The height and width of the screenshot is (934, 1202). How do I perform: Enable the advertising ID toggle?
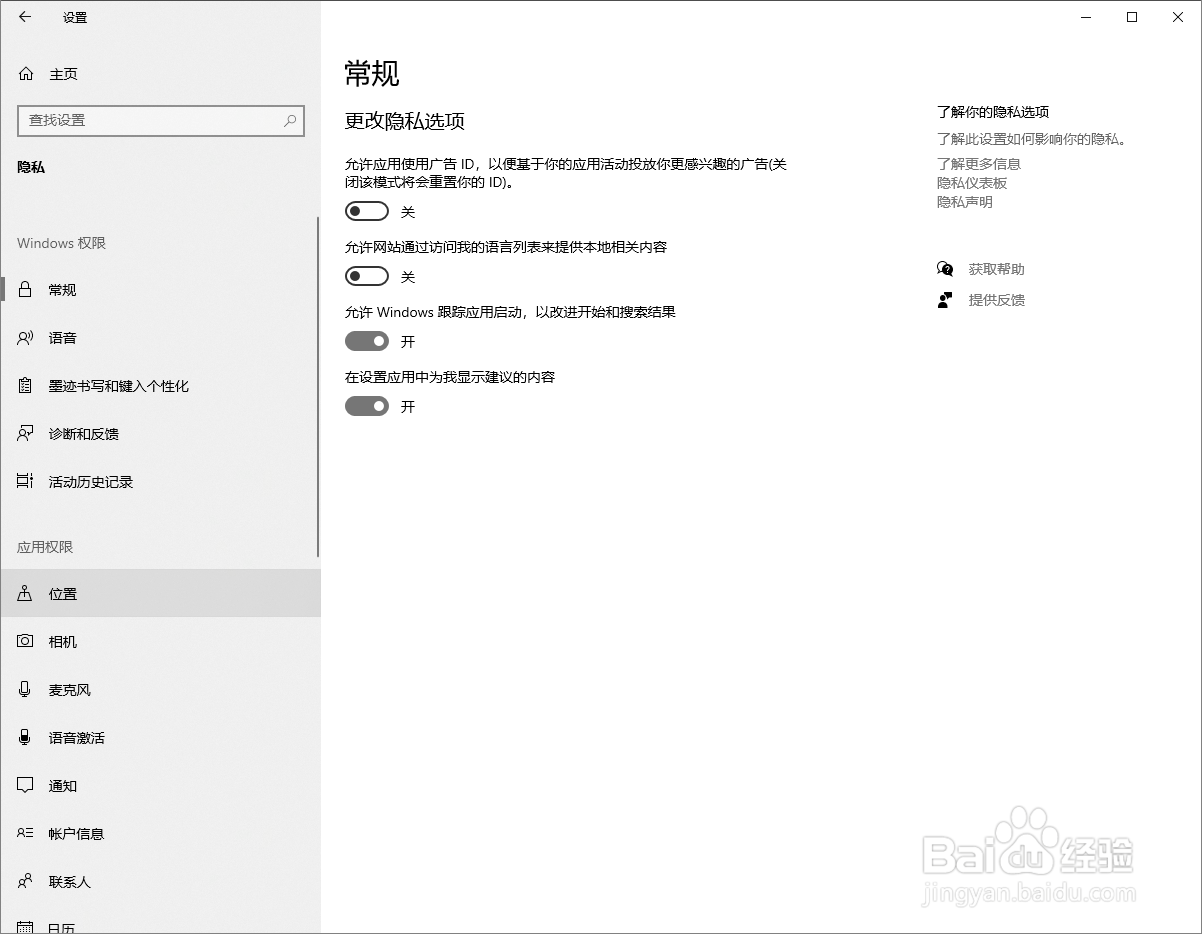coord(366,210)
